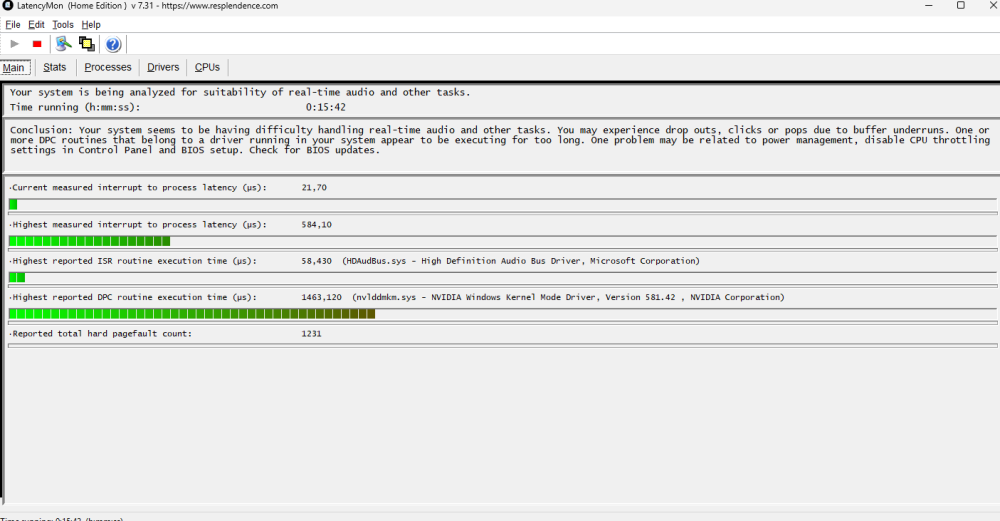Switch to the Processes tab

tap(108, 67)
